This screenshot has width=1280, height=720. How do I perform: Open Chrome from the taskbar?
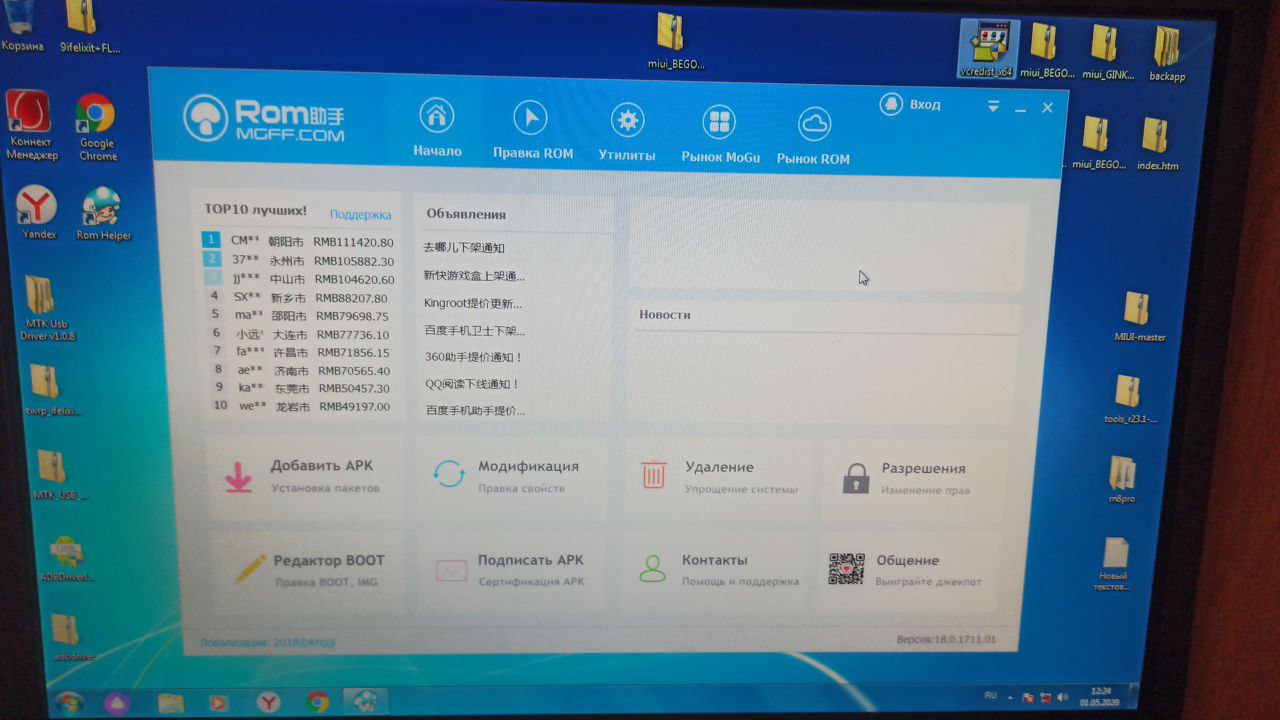[x=317, y=703]
